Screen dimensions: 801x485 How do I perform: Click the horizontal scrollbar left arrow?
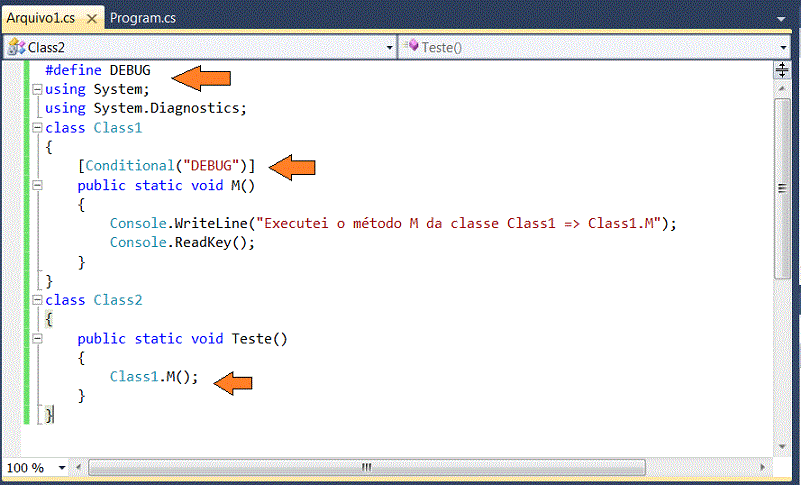(x=79, y=467)
